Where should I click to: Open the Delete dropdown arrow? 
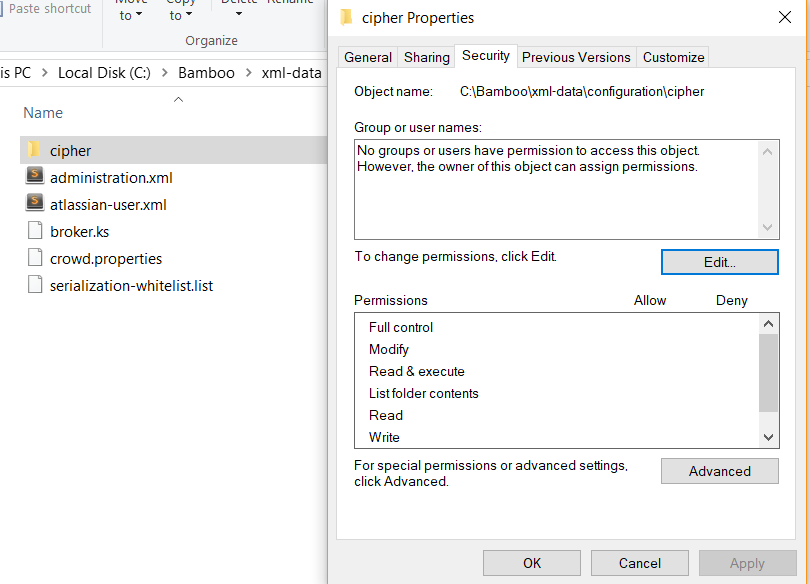pyautogui.click(x=239, y=14)
